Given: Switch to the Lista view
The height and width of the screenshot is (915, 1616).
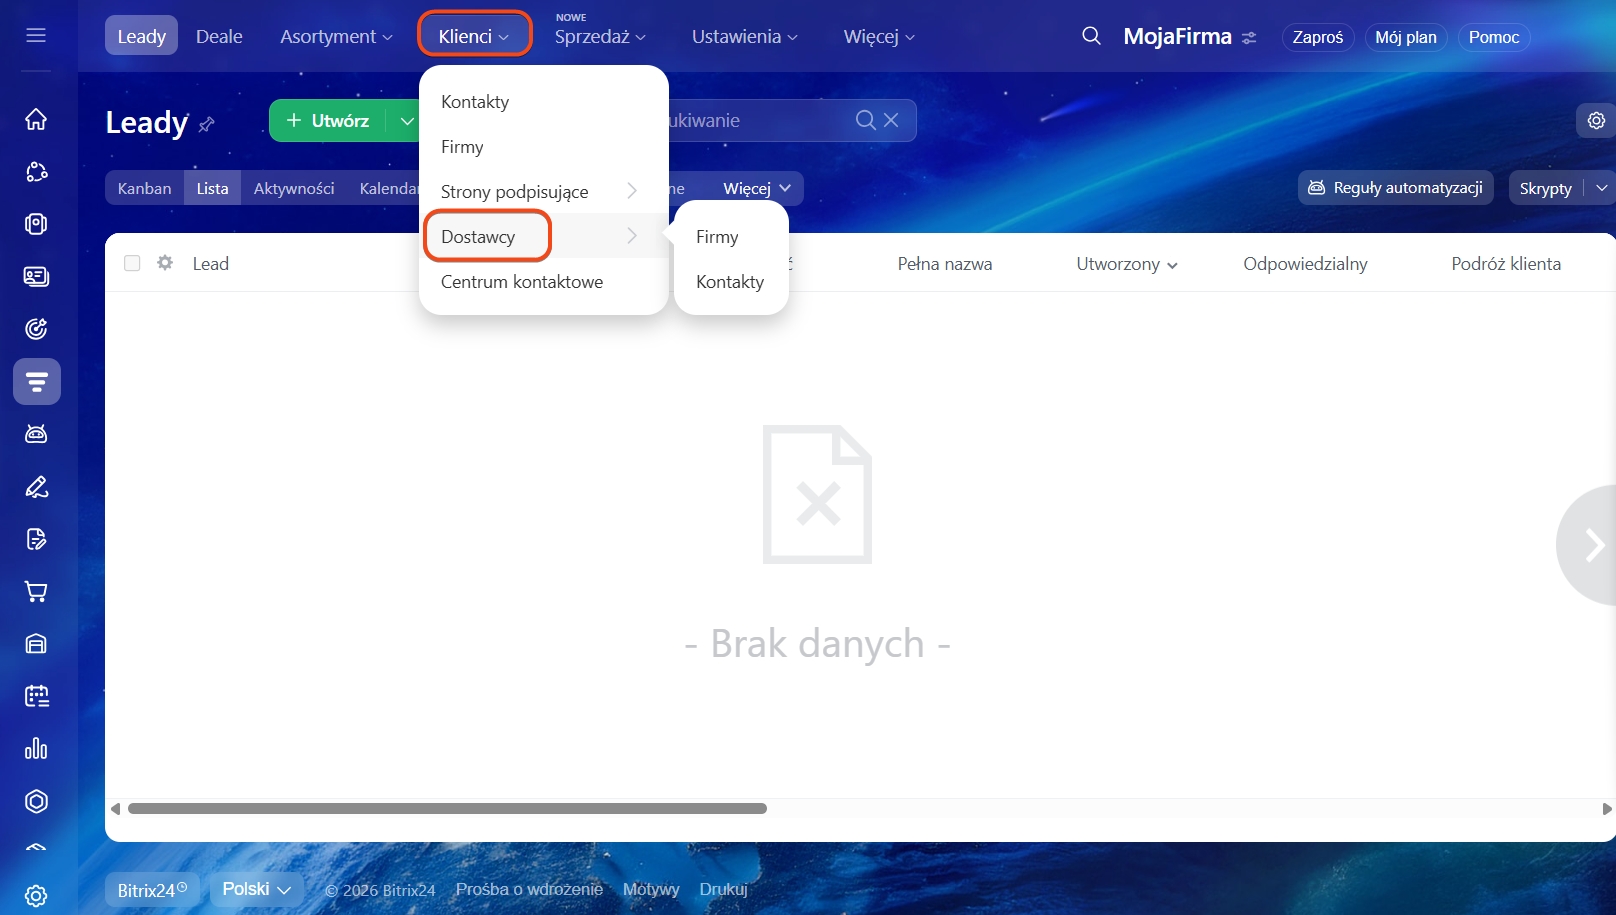Looking at the screenshot, I should [x=212, y=188].
